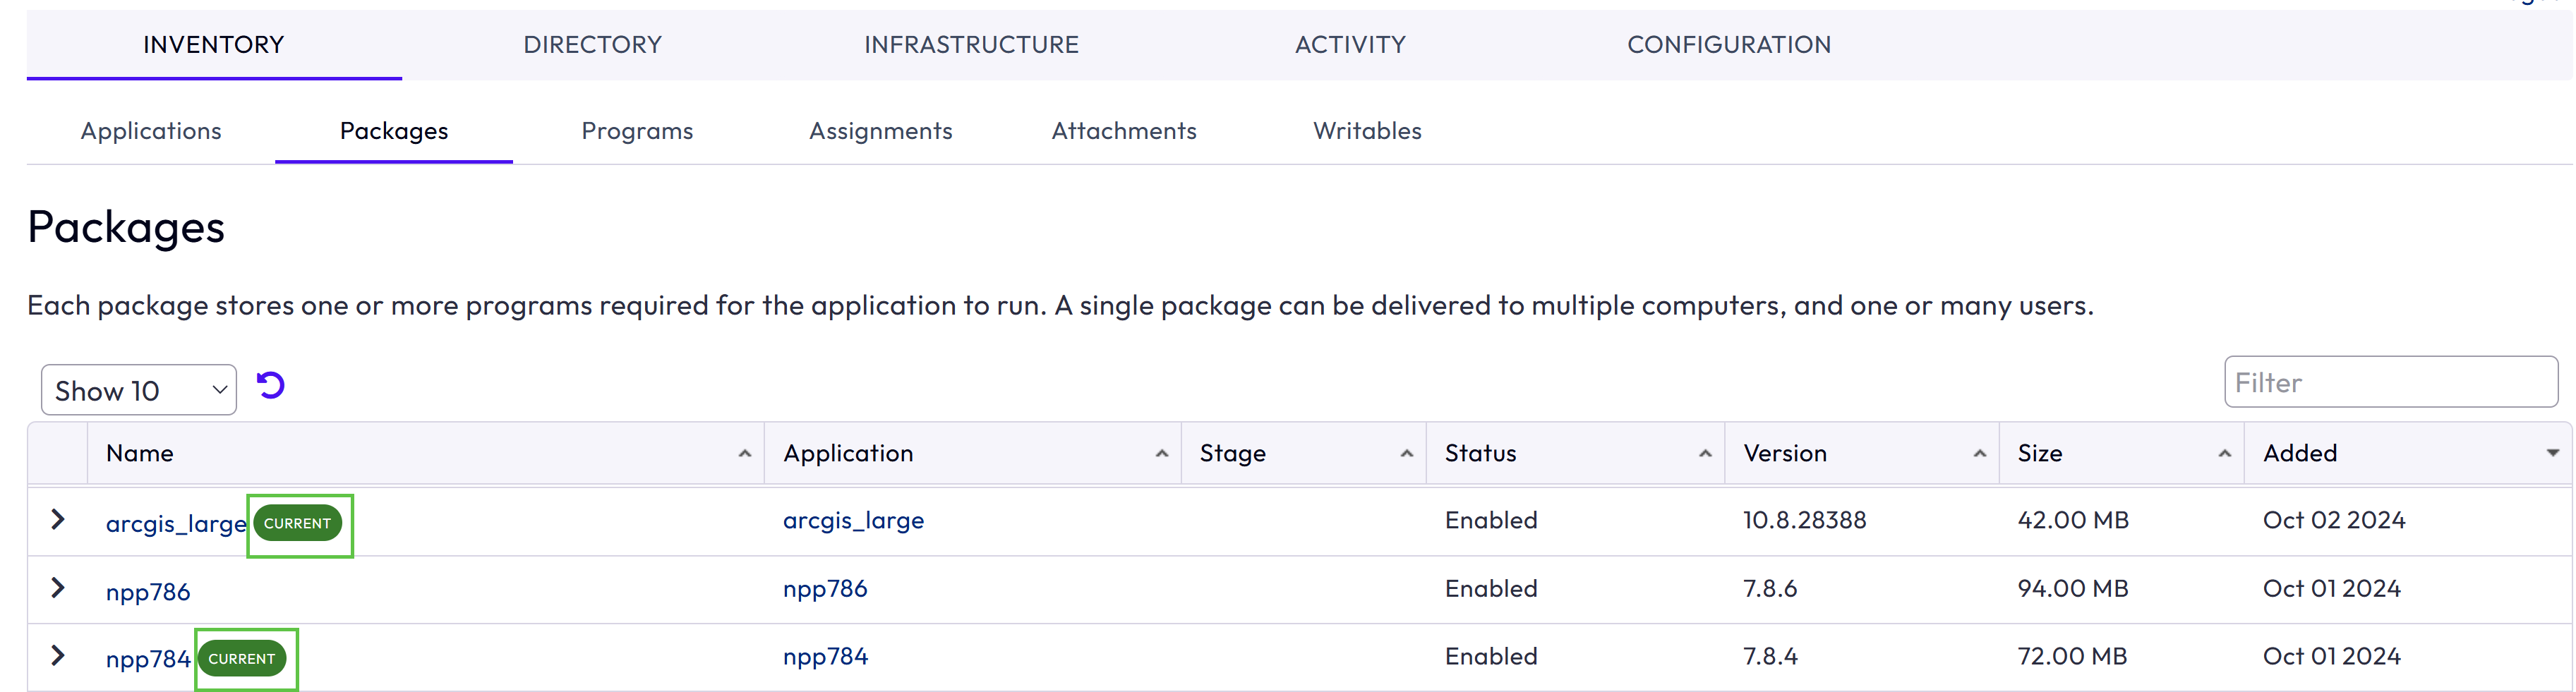
Task: Expand the npp784 package row
Action: 58,655
